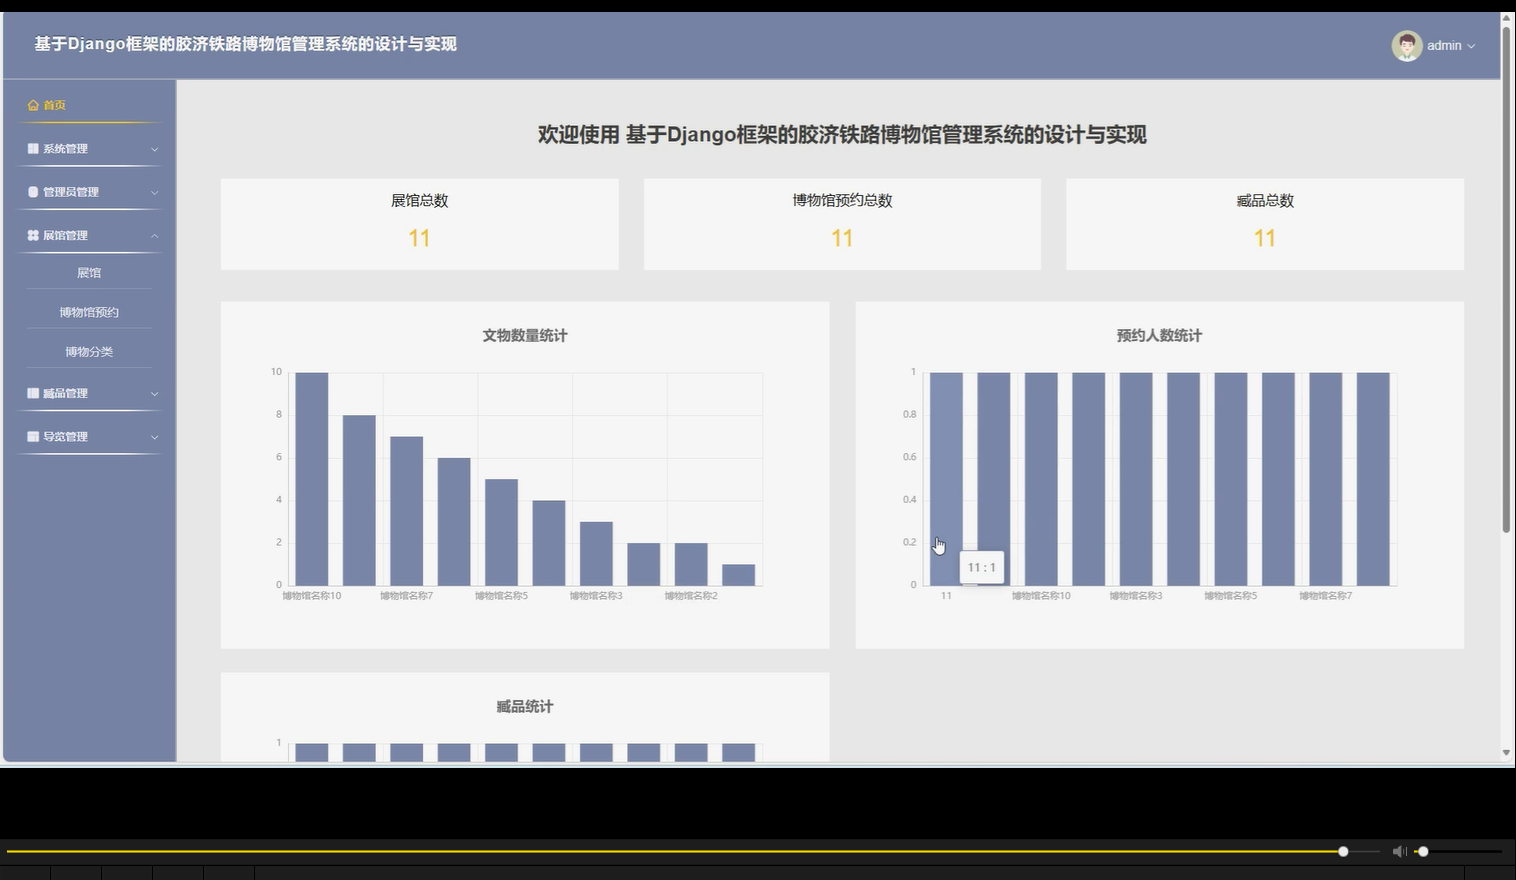
Task: Click the video playback progress slider handle
Action: coord(1343,851)
